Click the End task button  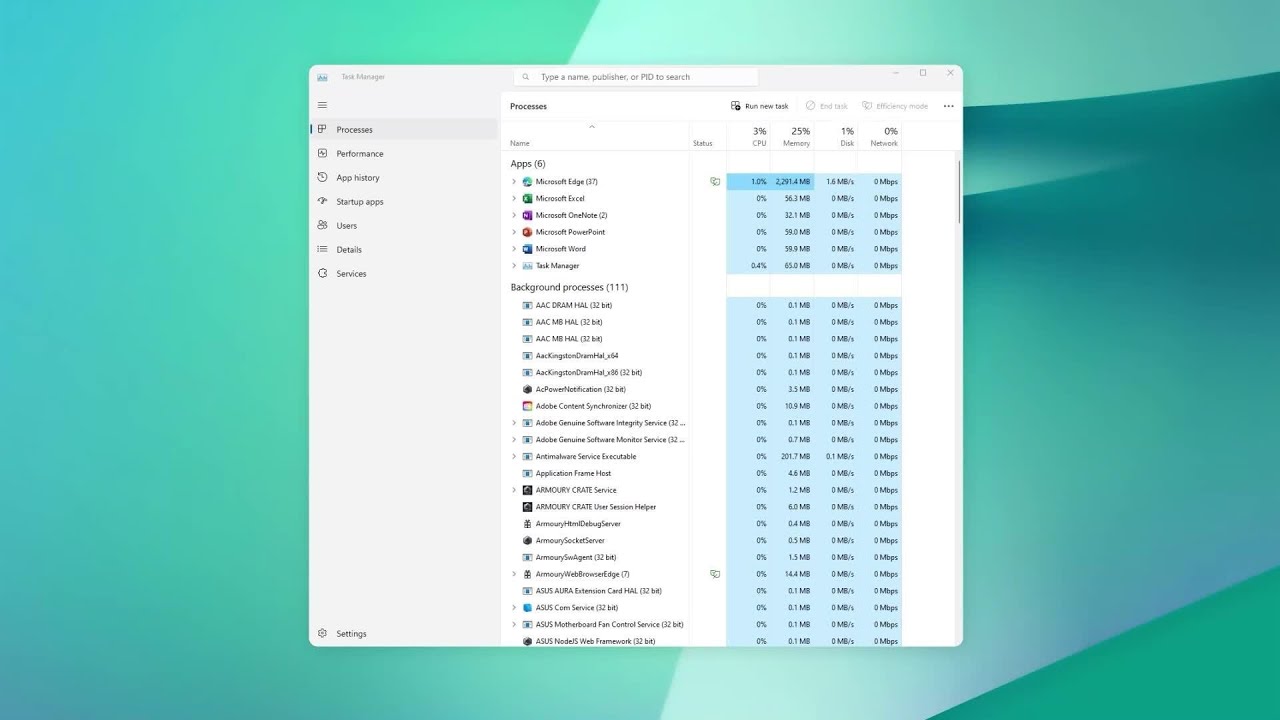pos(827,106)
